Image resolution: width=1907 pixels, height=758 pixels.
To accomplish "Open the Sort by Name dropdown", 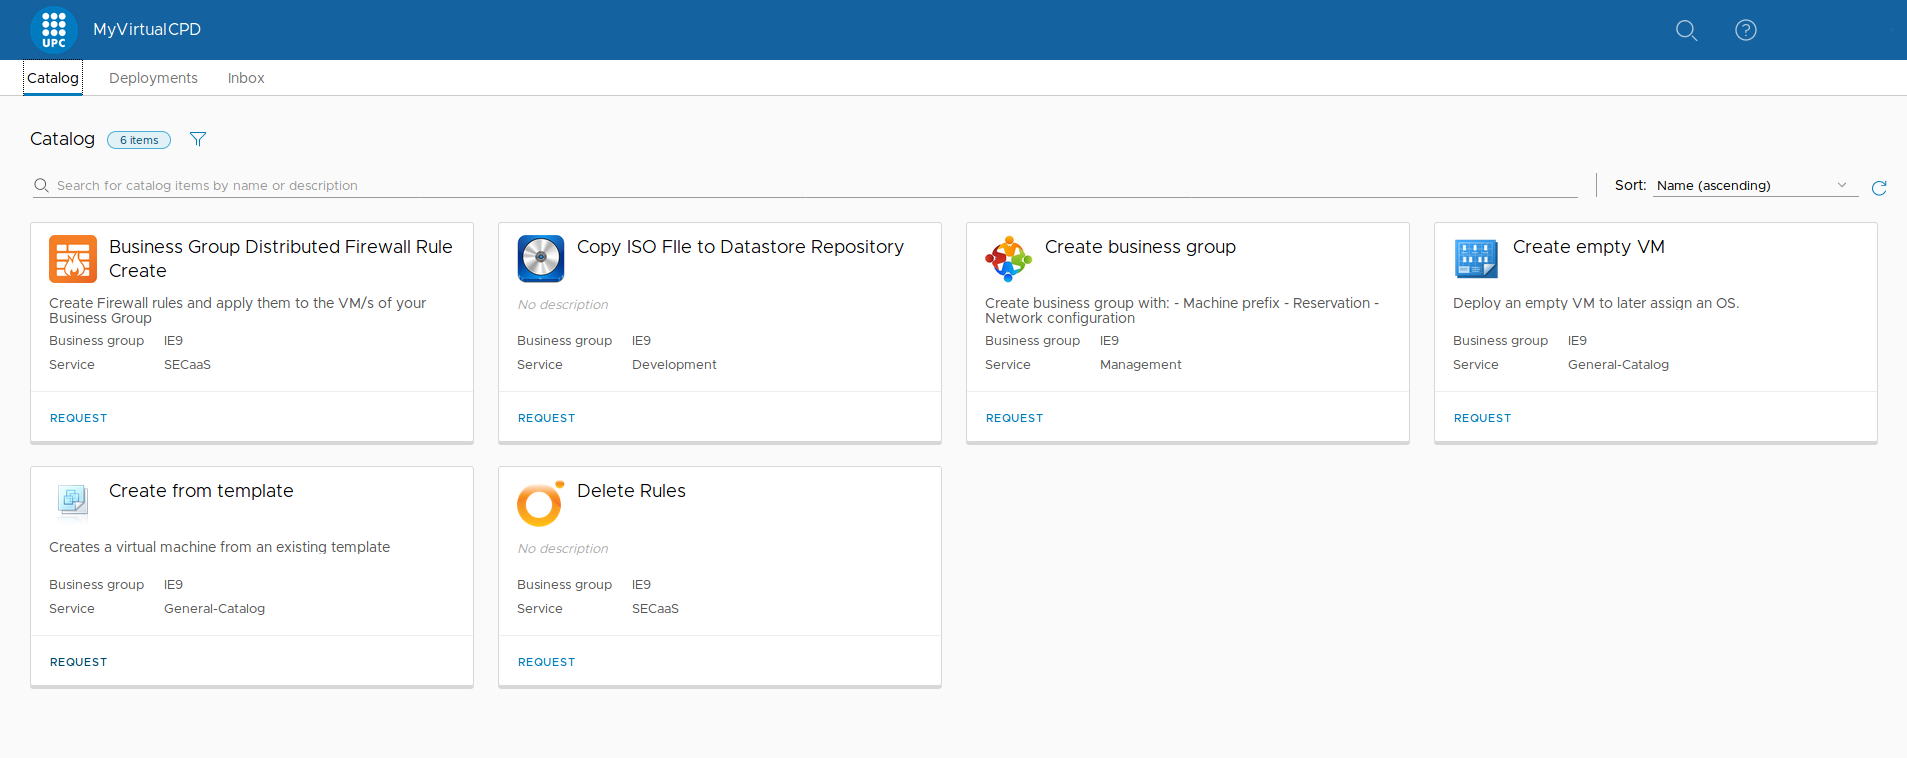I will (x=1754, y=185).
